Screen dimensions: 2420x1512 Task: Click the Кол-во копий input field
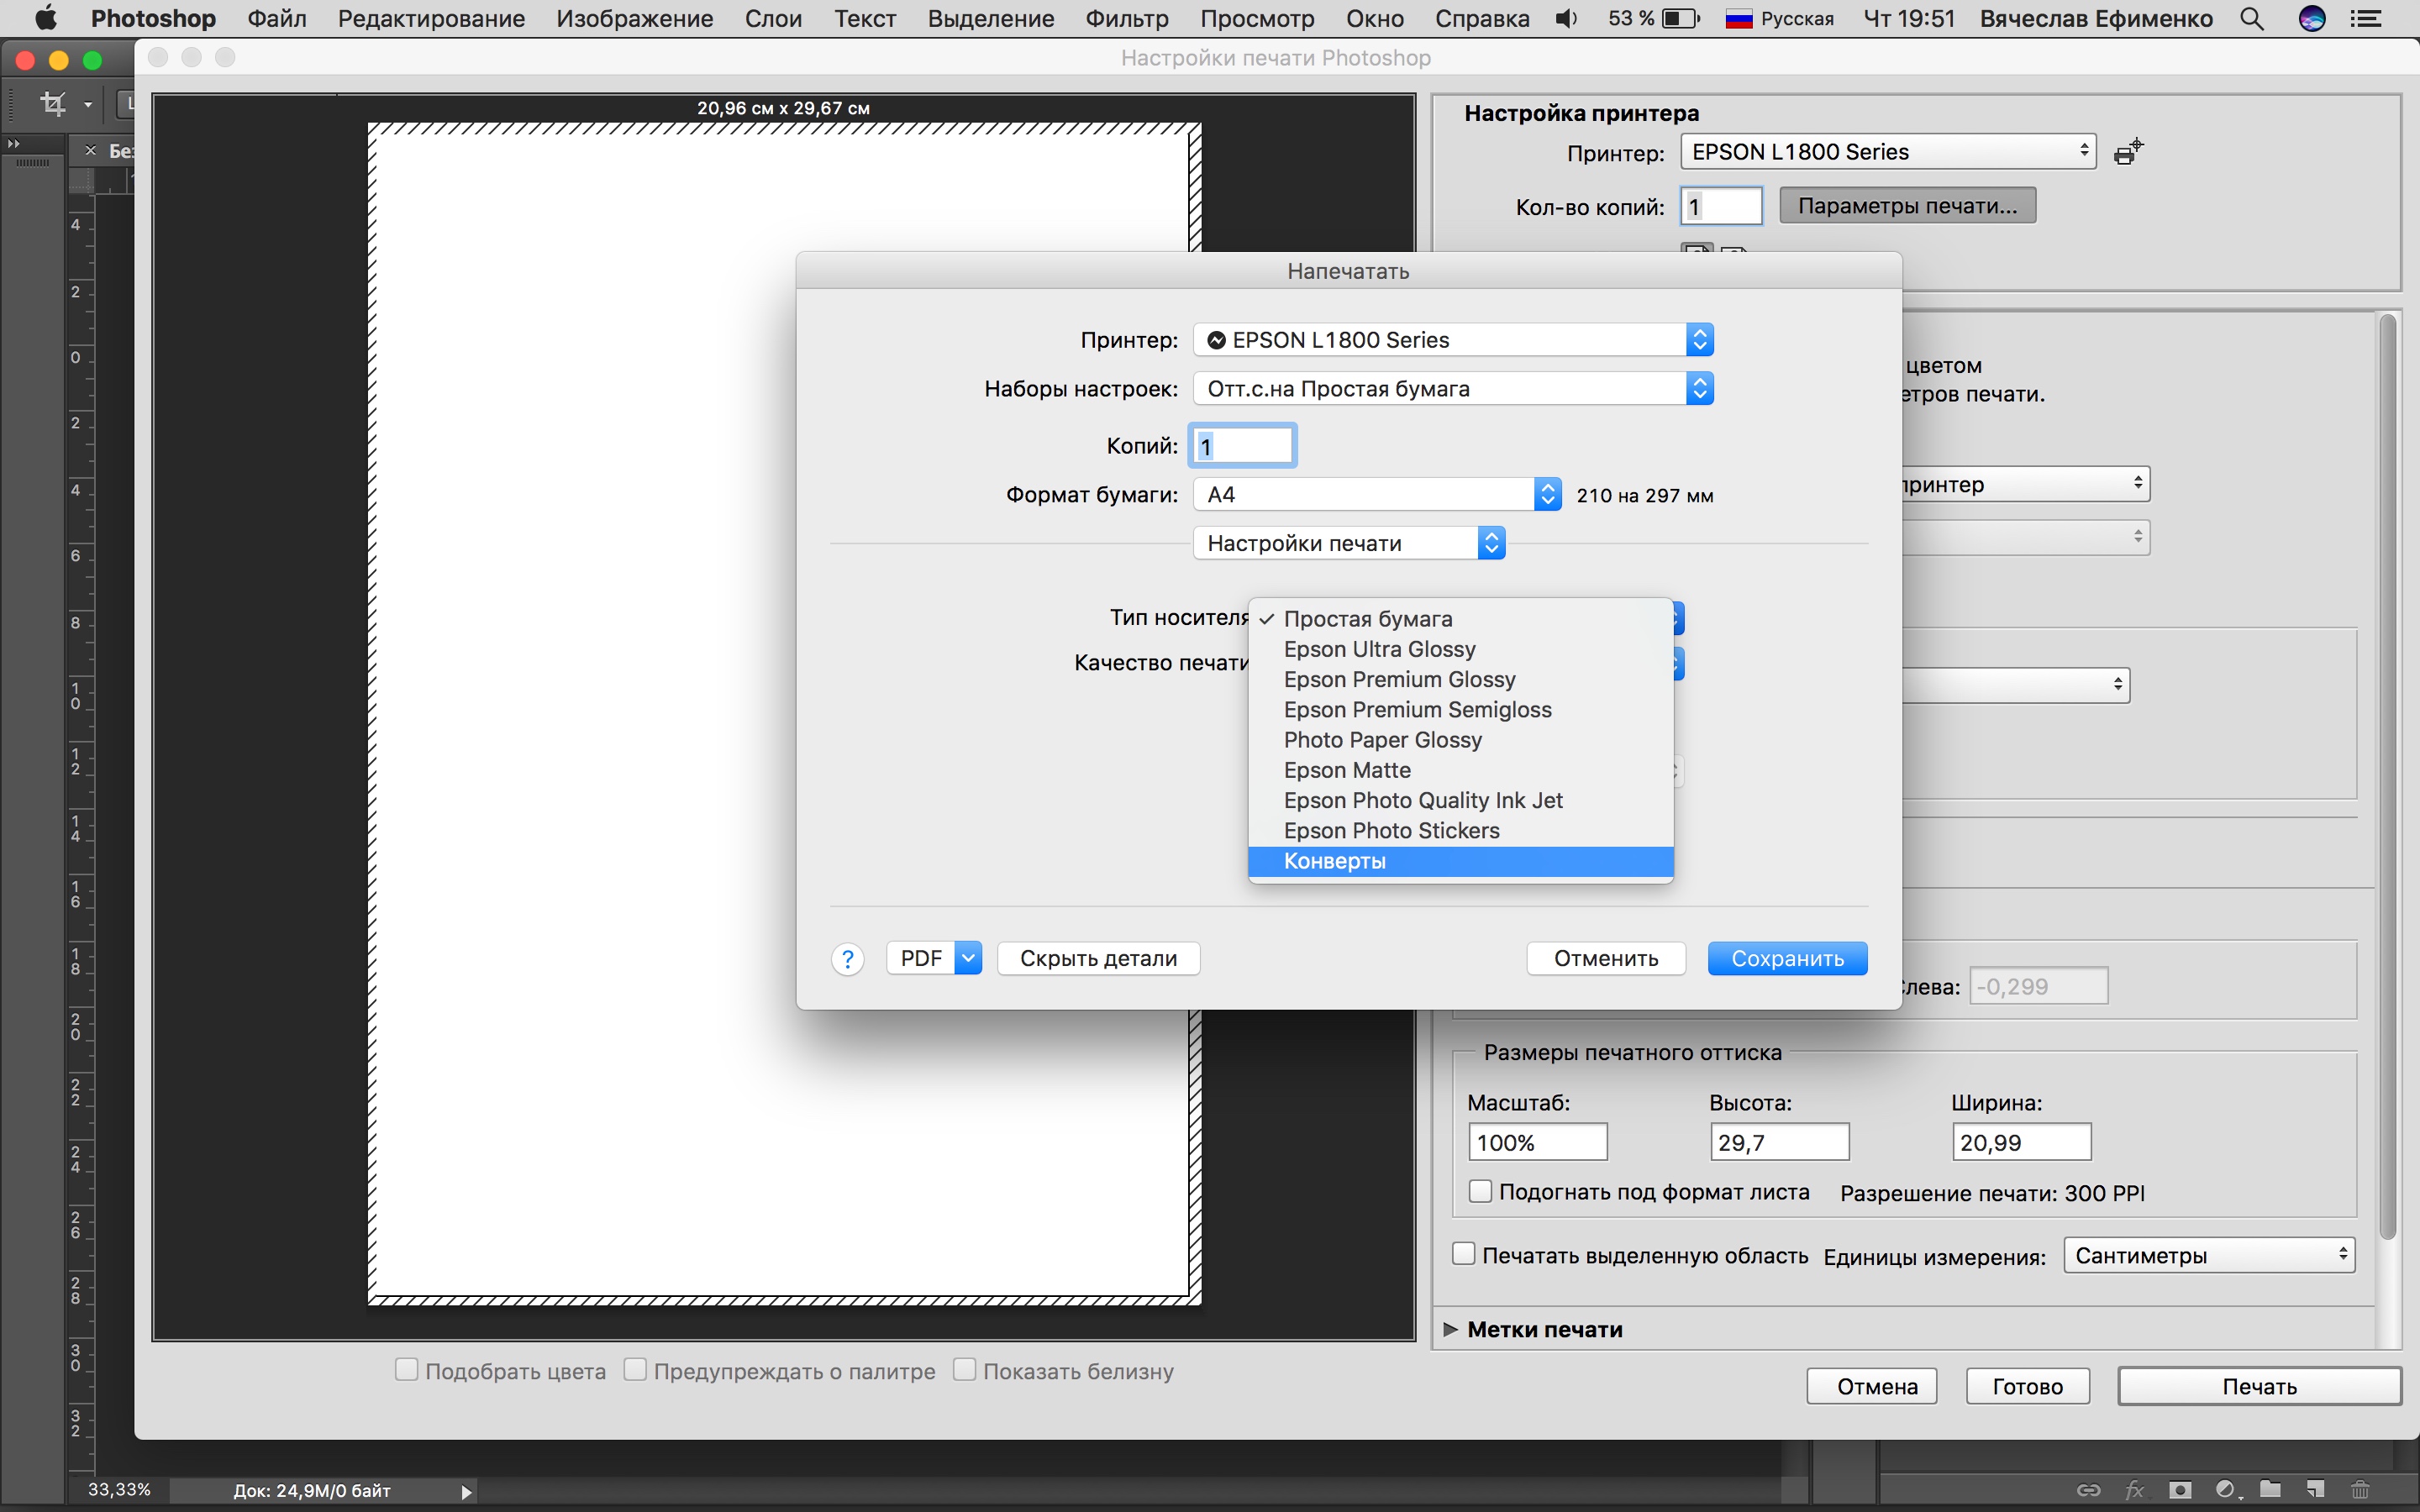[x=1720, y=206]
